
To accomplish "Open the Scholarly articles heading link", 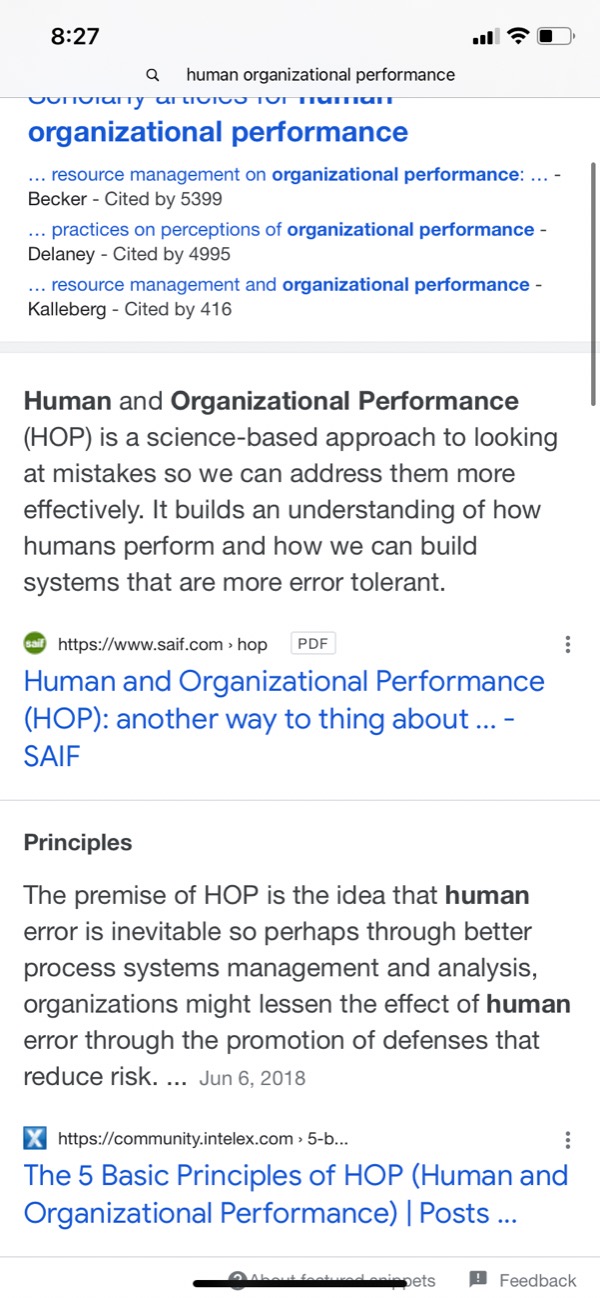I will pos(218,131).
